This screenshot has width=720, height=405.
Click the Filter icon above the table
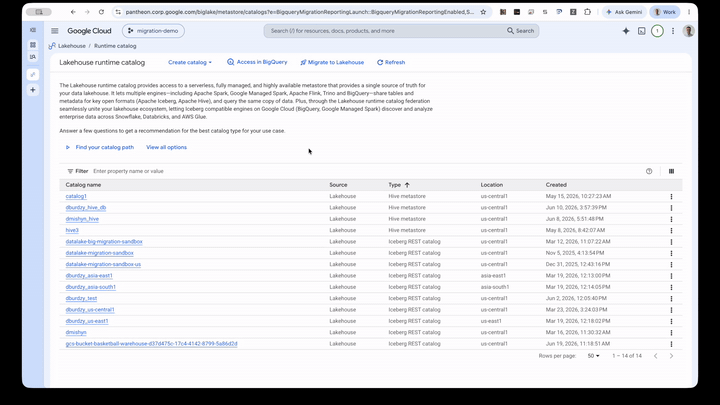pos(70,171)
